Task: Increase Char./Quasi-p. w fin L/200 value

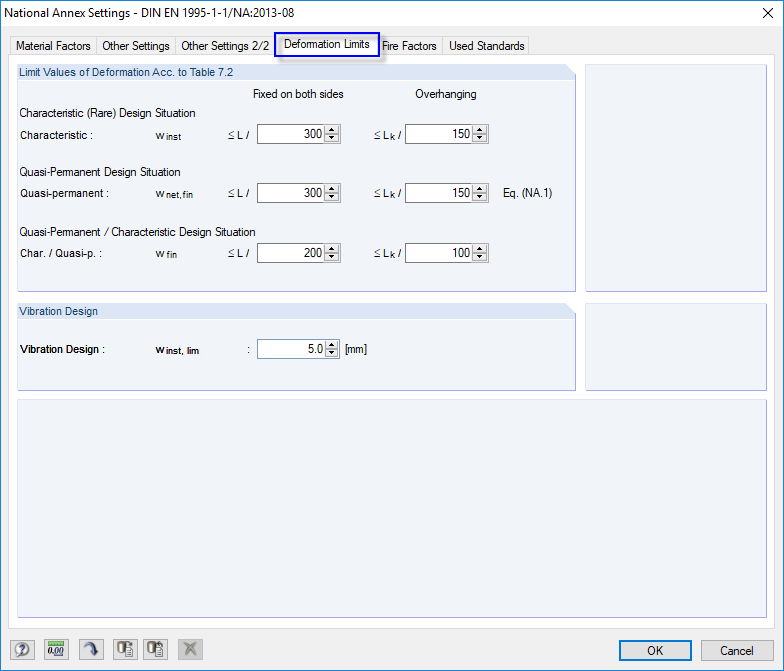Action: pyautogui.click(x=332, y=249)
